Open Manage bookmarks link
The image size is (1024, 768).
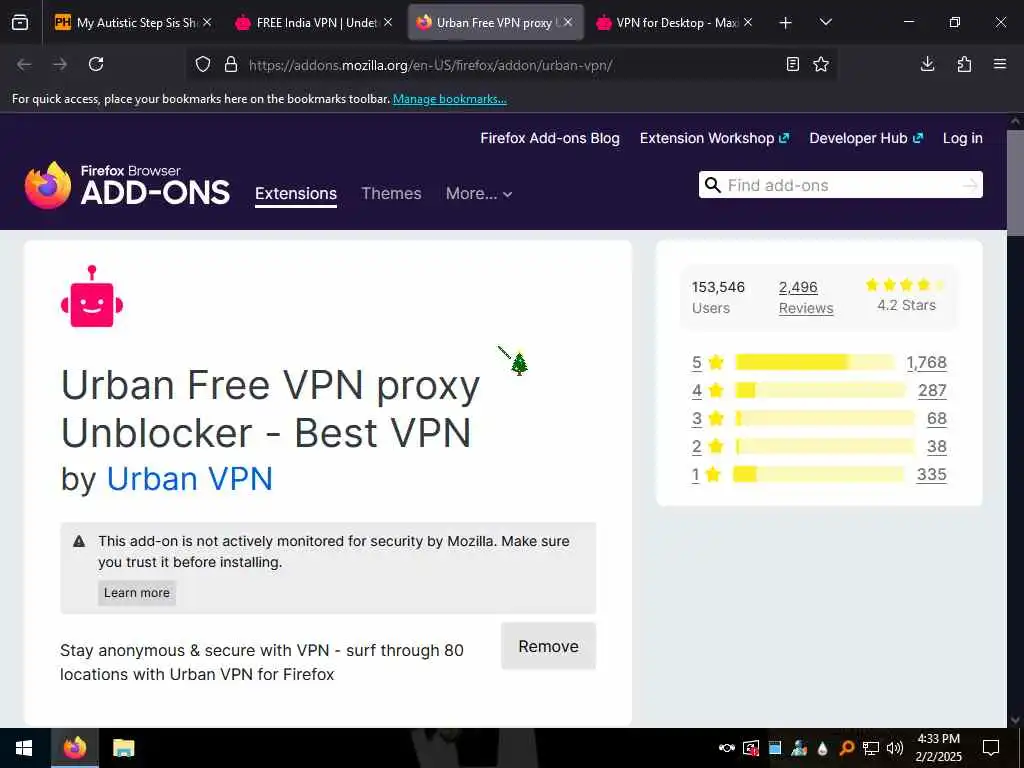coord(449,99)
